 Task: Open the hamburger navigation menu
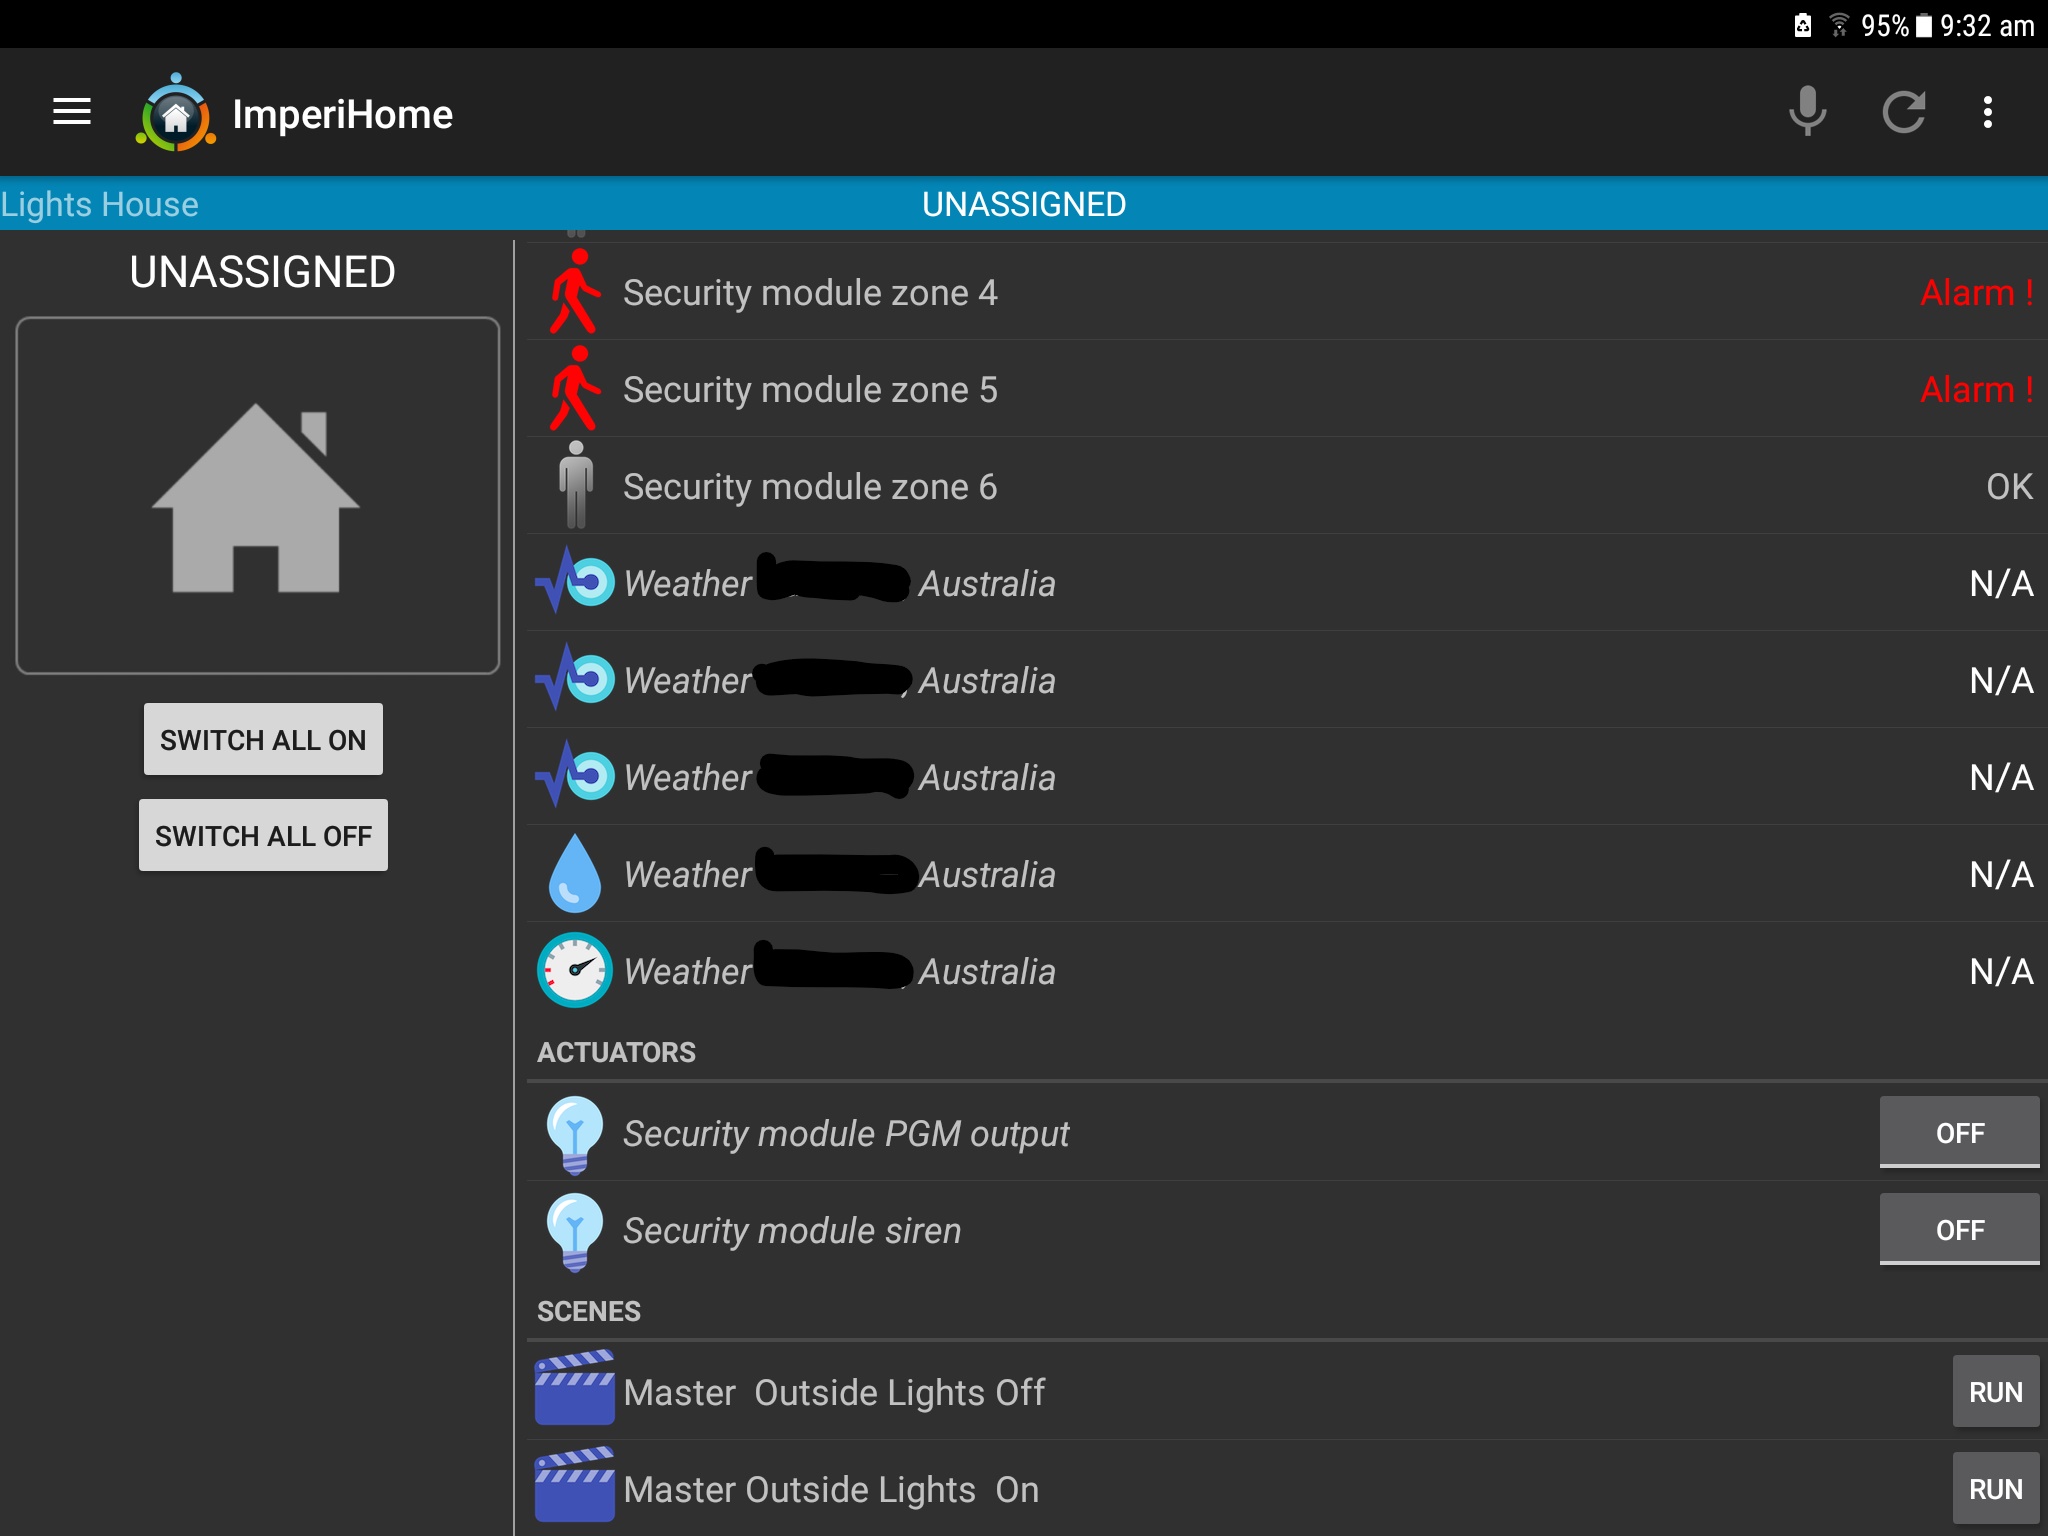[72, 112]
